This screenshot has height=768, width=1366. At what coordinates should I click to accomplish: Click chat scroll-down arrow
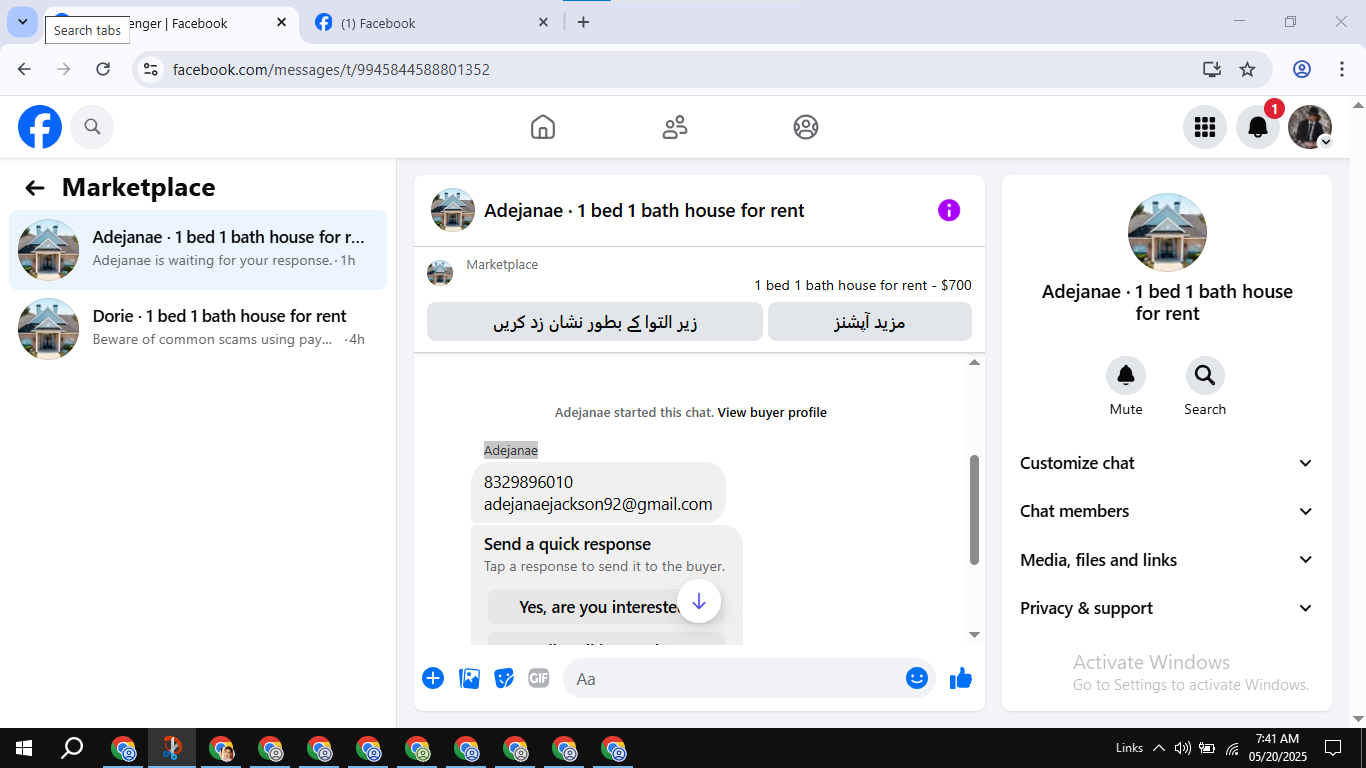click(975, 634)
